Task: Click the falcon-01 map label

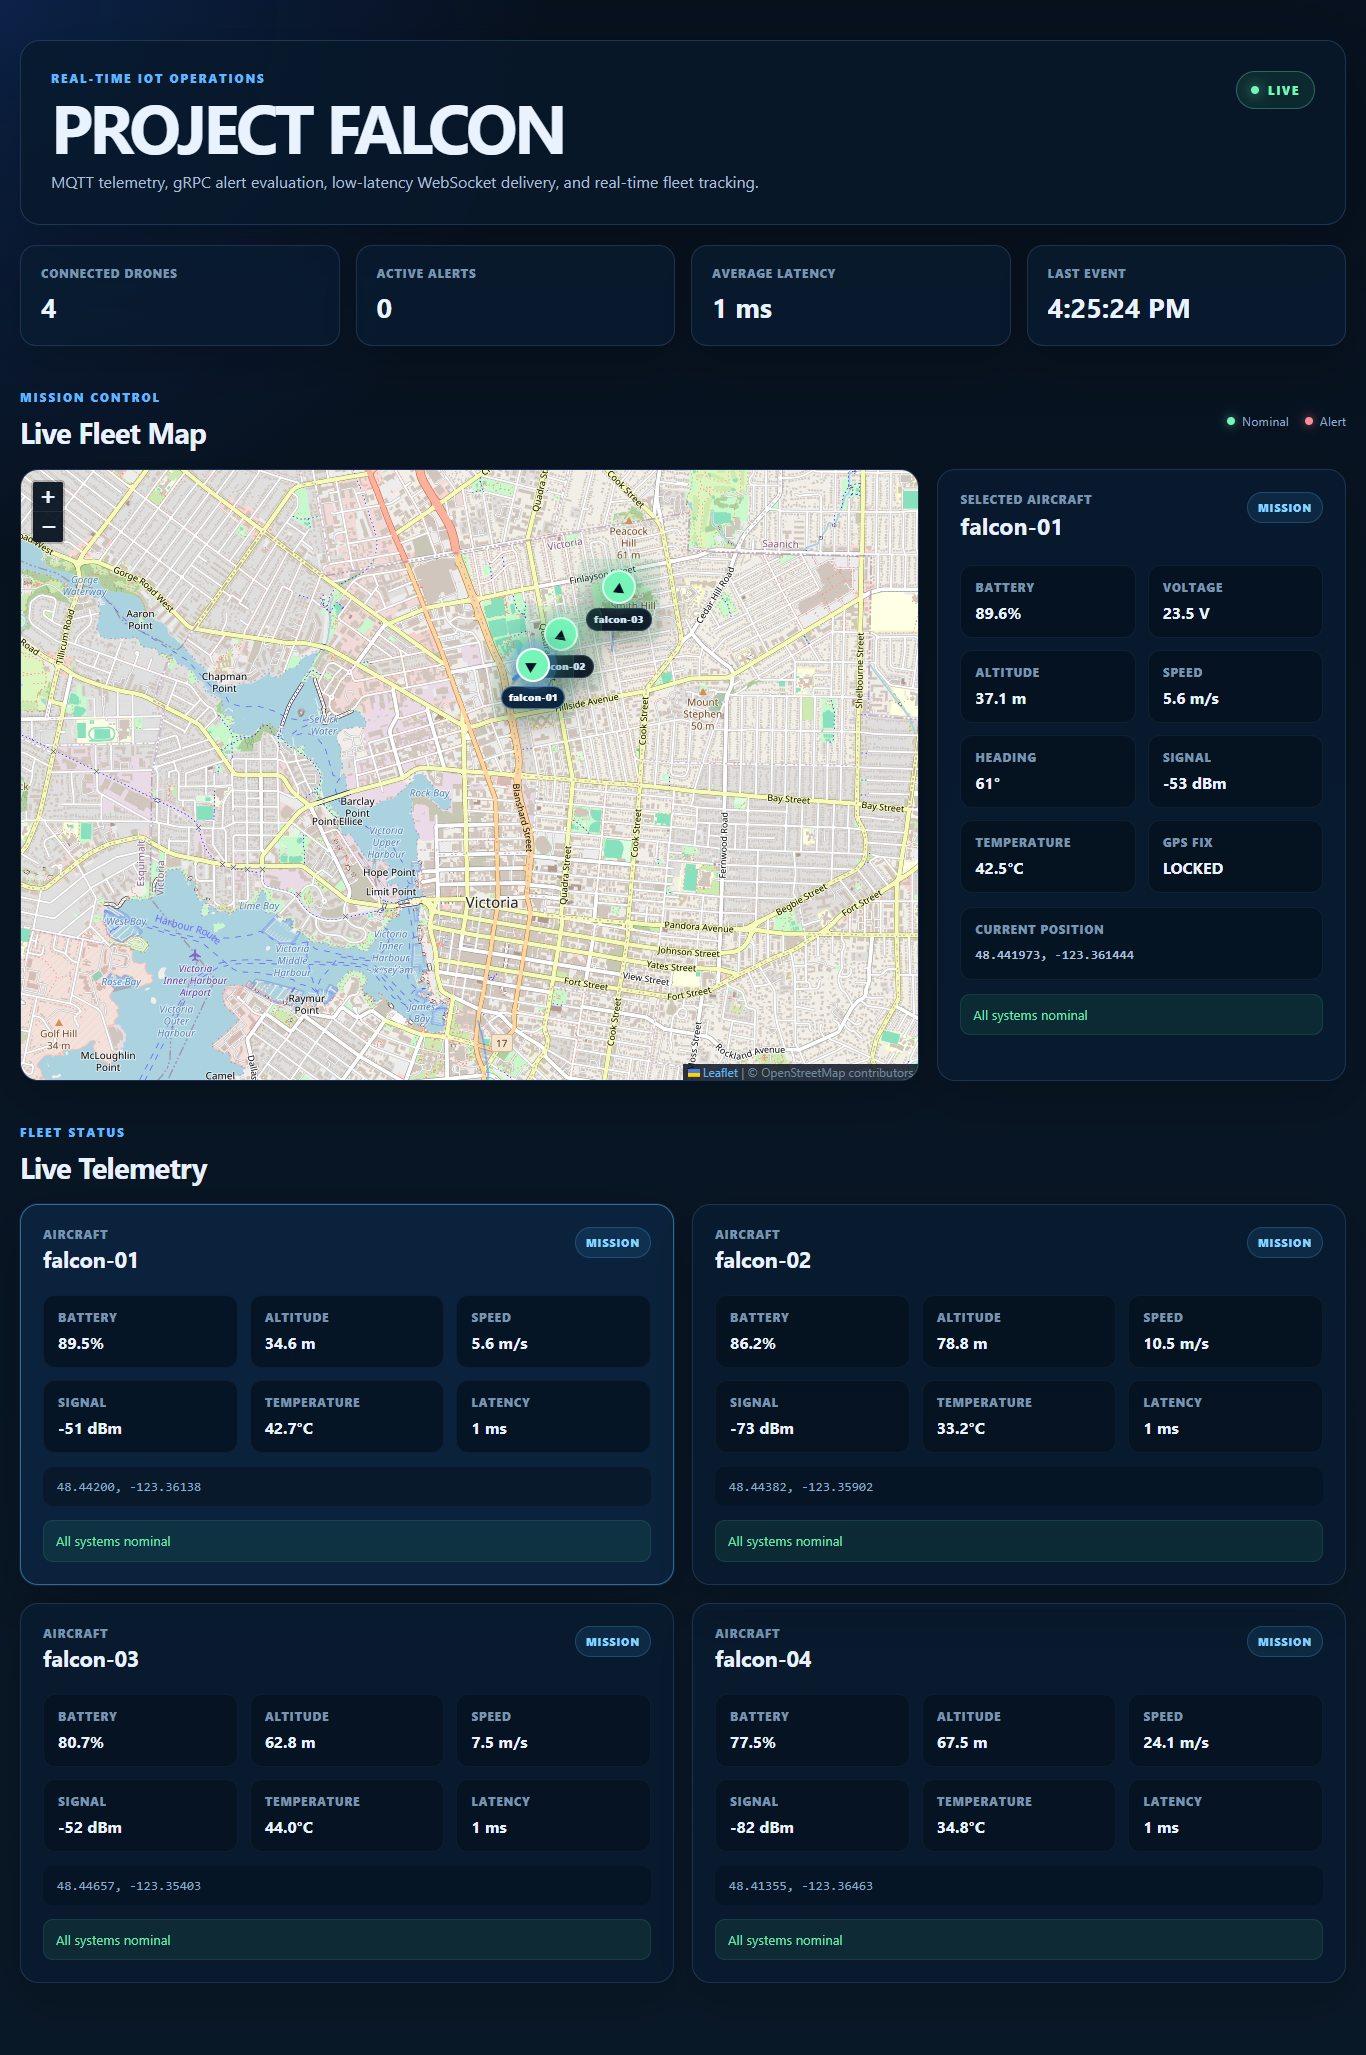Action: [x=533, y=698]
